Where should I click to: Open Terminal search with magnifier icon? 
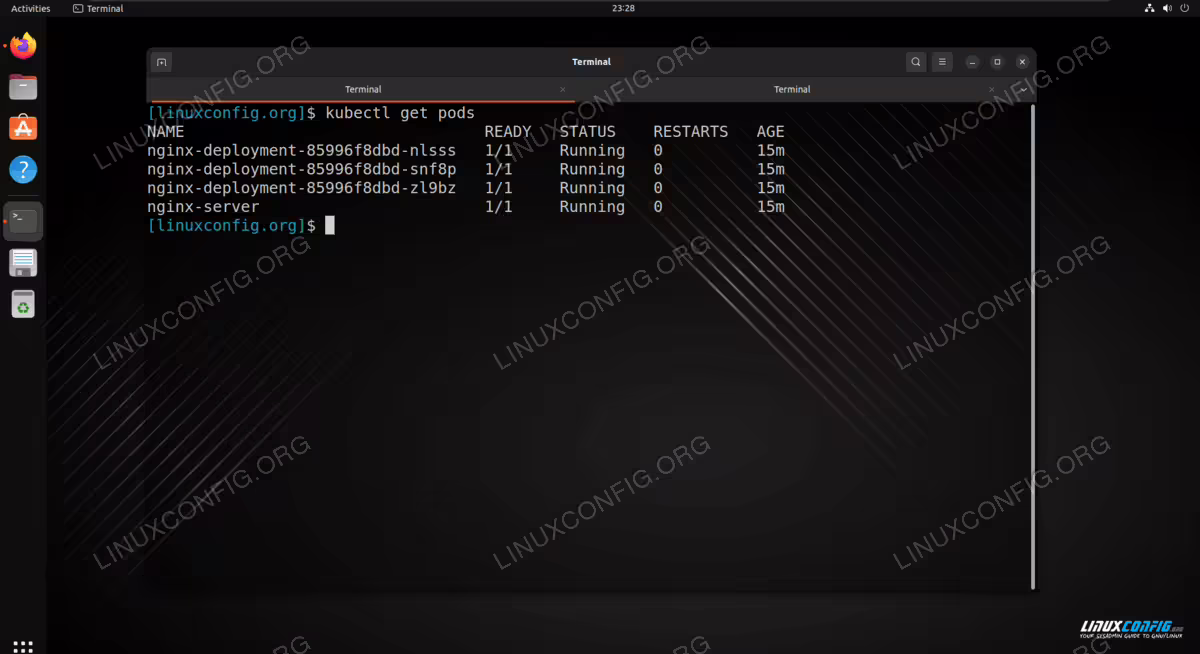coord(916,62)
